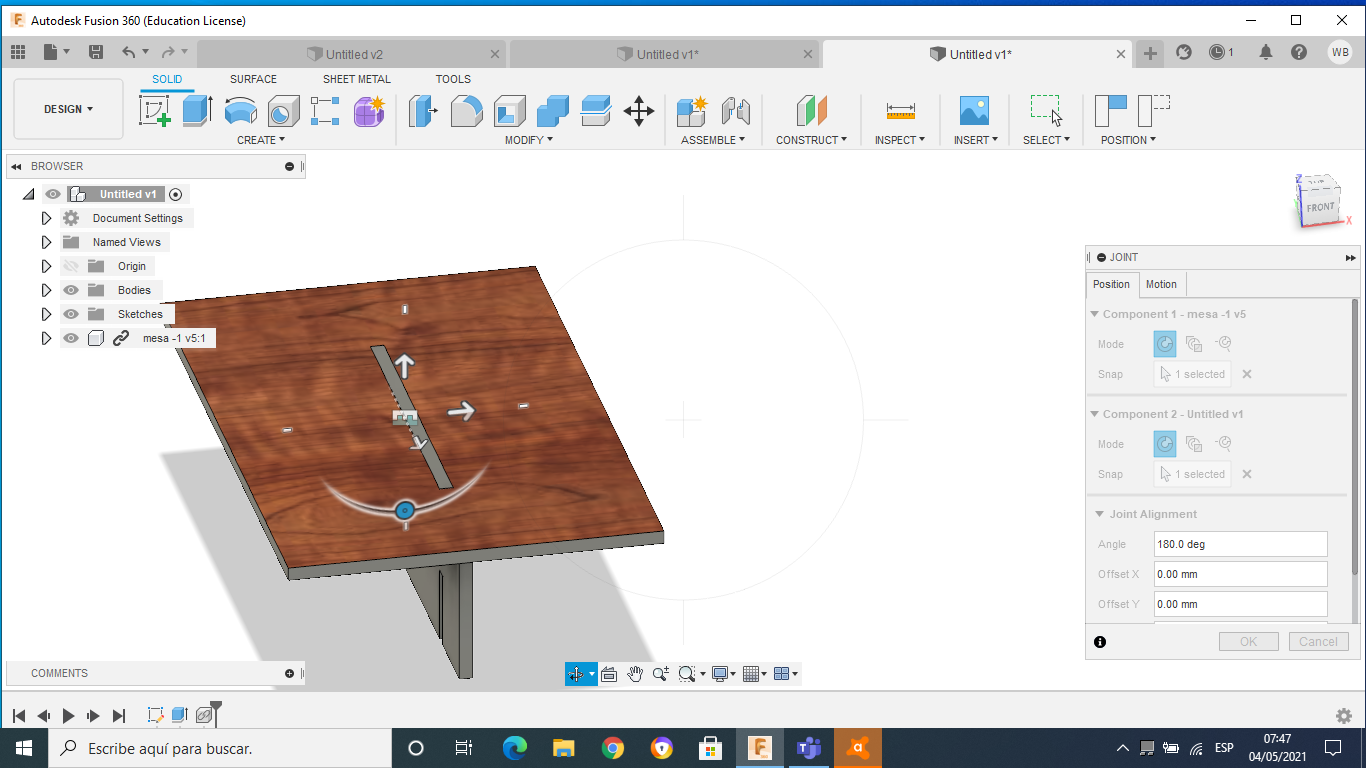Image resolution: width=1366 pixels, height=768 pixels.
Task: Select the Pan hand tool
Action: click(x=635, y=674)
